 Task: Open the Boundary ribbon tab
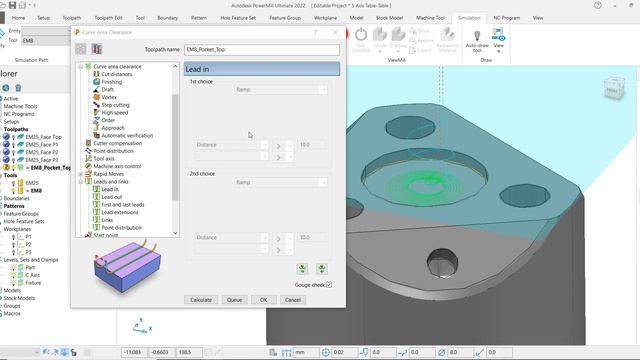click(167, 18)
